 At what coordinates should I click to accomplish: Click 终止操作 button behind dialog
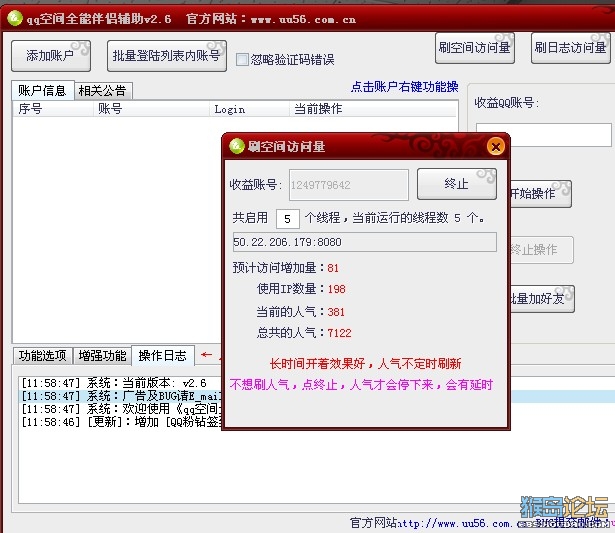coord(542,249)
